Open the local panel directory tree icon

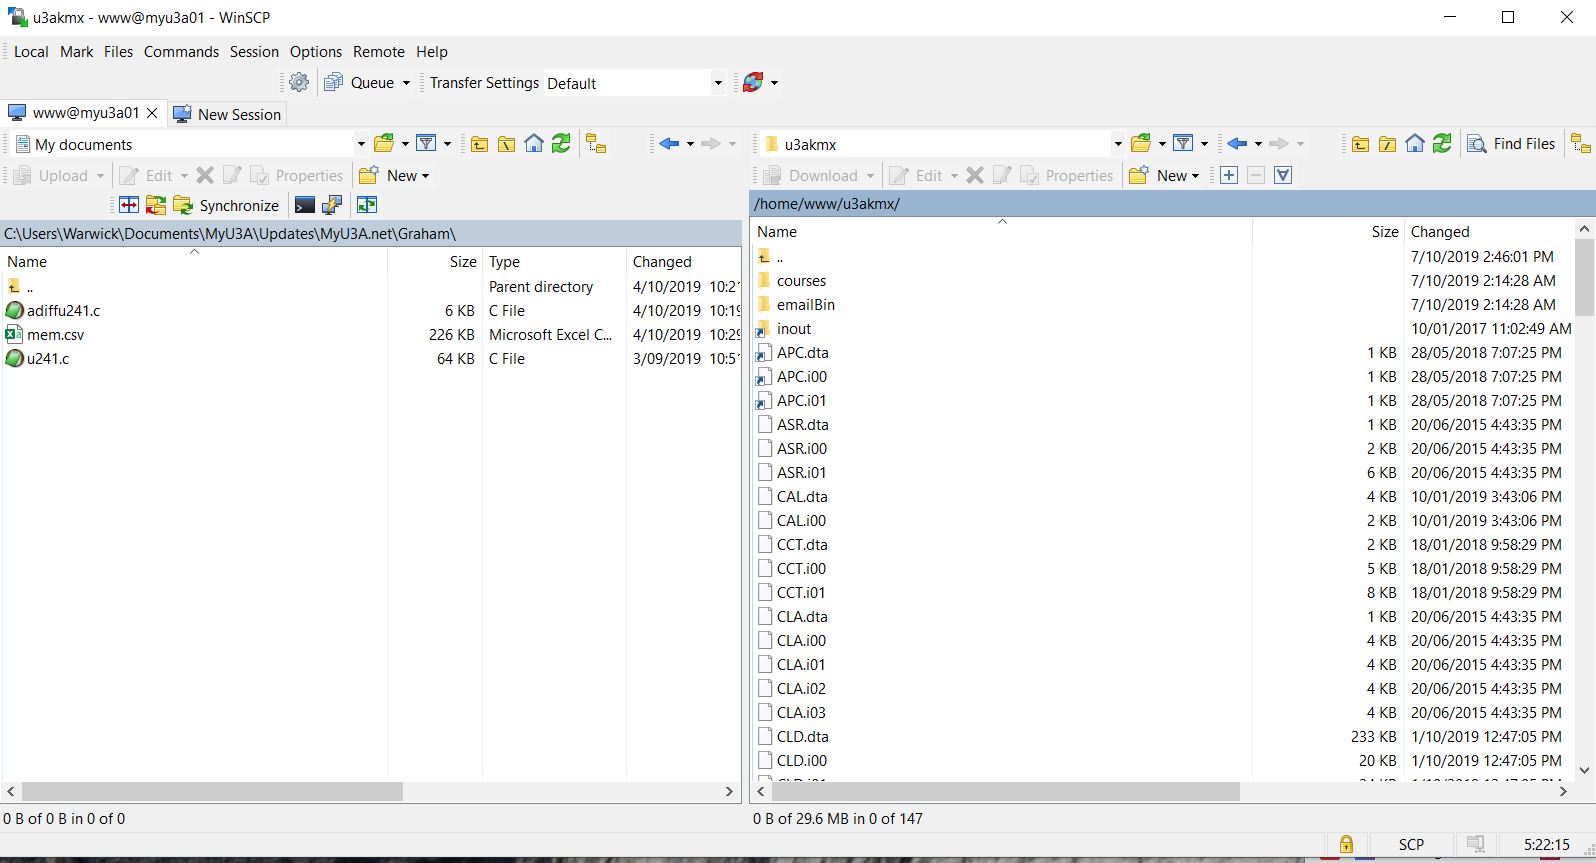(x=596, y=144)
